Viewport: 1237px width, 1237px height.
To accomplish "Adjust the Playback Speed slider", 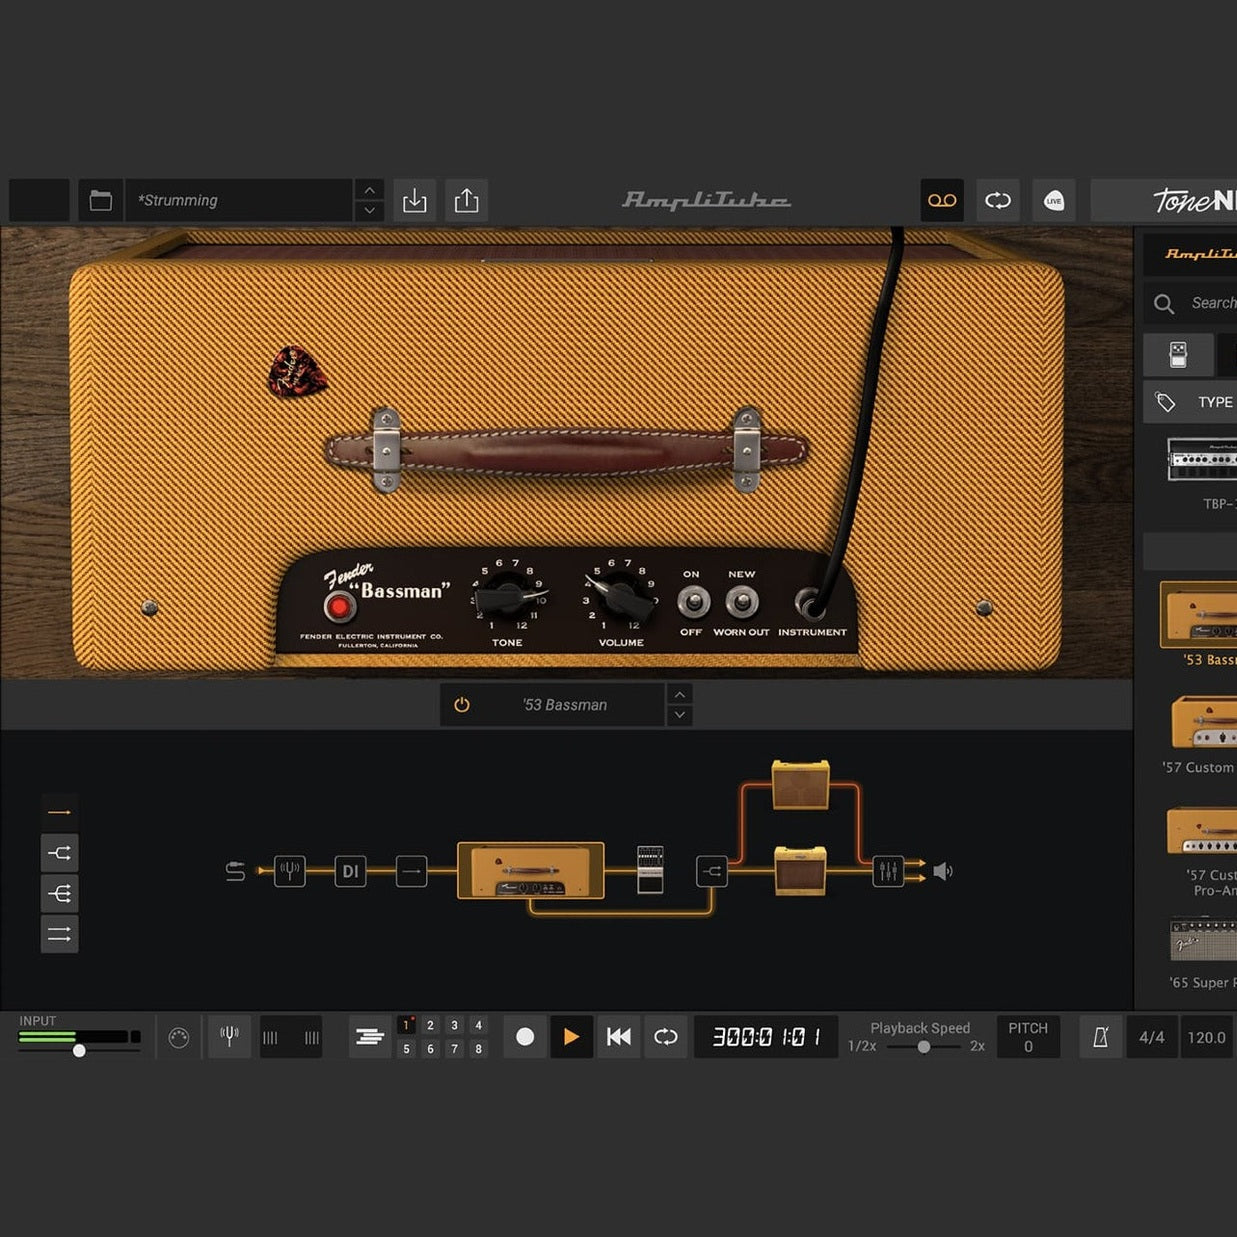I will tap(924, 1047).
